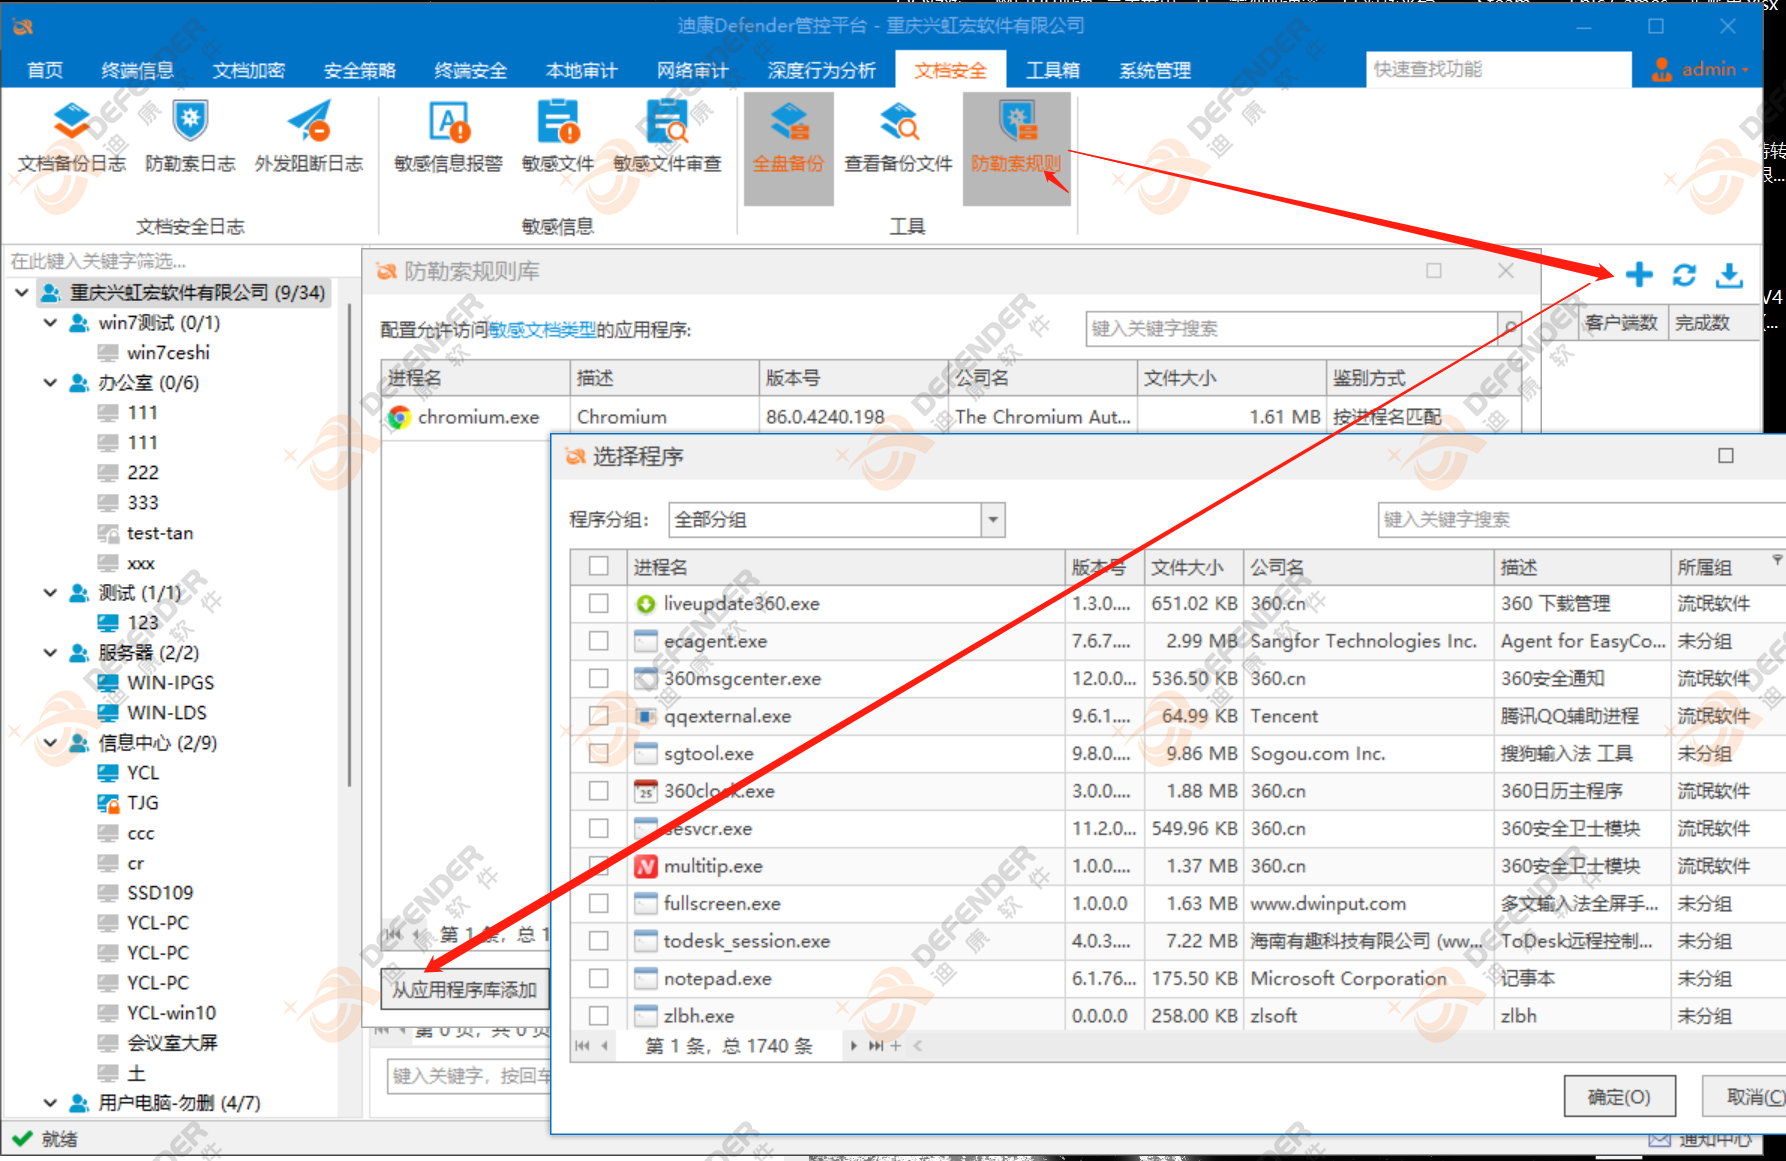Open the 防勒索日志 shield log
Image resolution: width=1786 pixels, height=1161 pixels.
(x=190, y=137)
